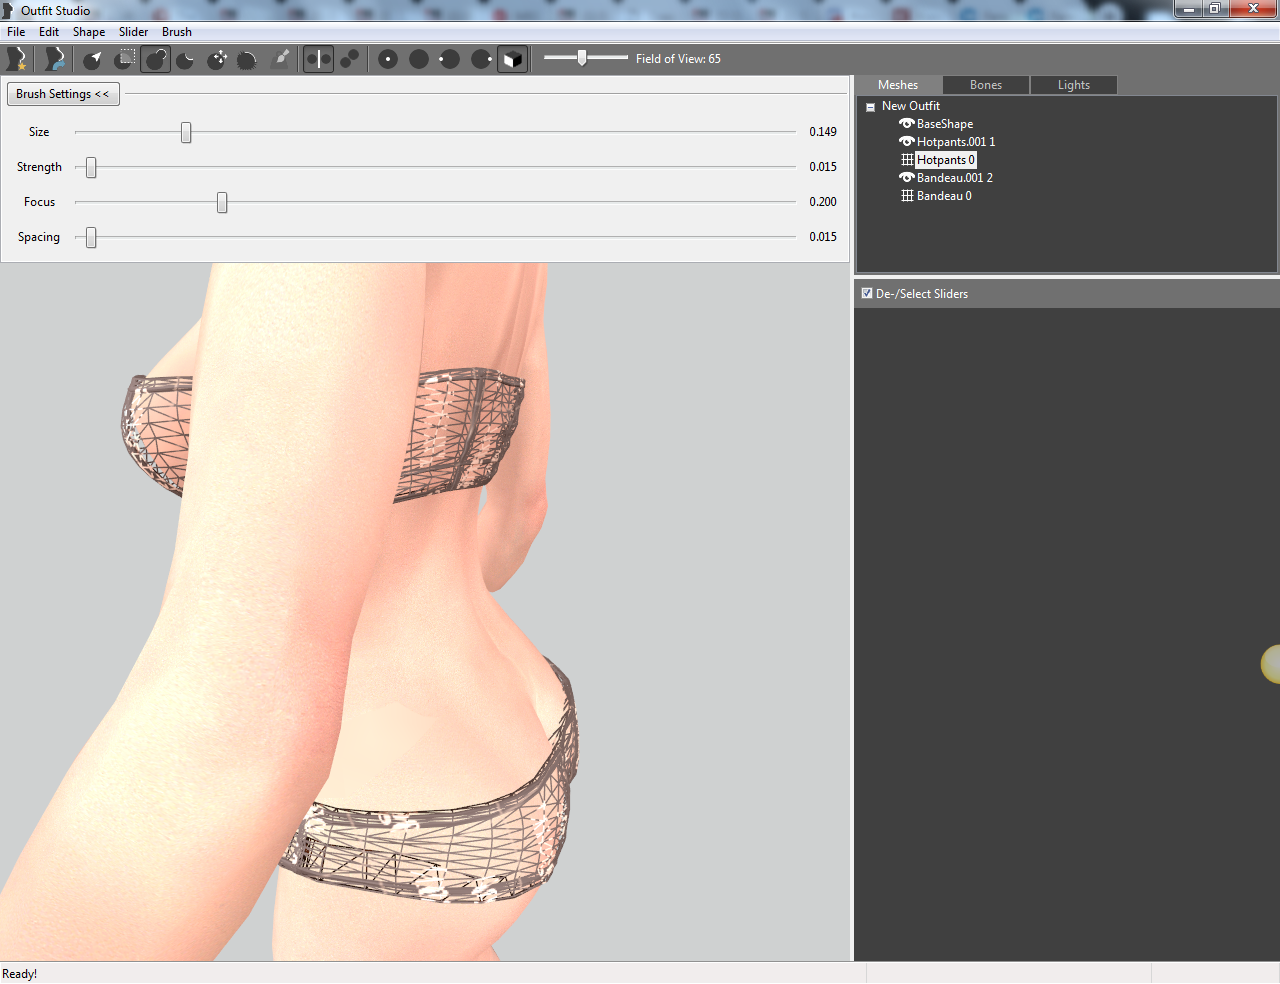Uncheck the De-/Select Sliders checkbox
The image size is (1280, 984).
[867, 293]
